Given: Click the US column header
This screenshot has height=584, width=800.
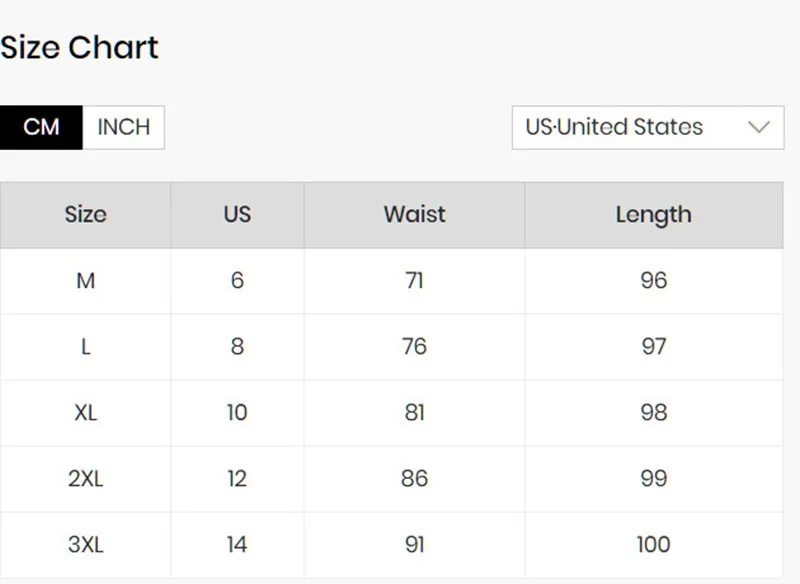Looking at the screenshot, I should pos(237,214).
